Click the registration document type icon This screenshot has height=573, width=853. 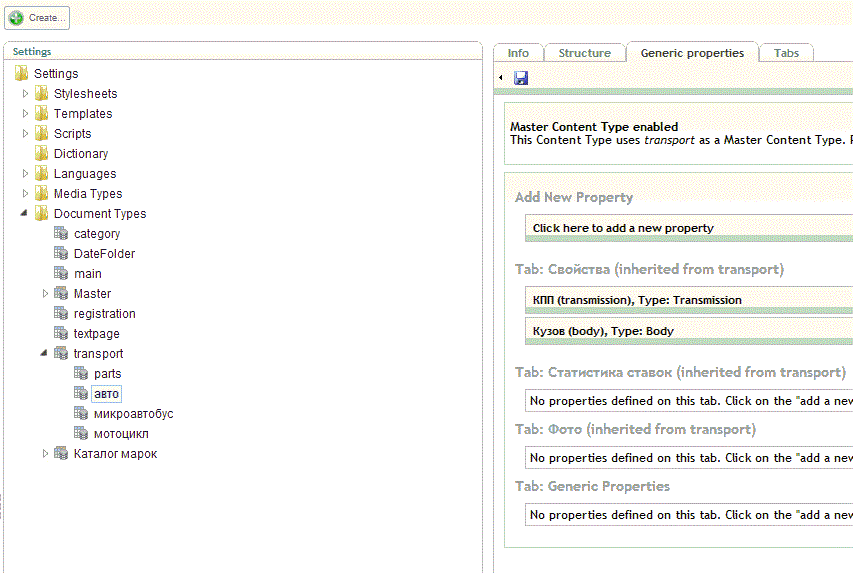tap(61, 314)
